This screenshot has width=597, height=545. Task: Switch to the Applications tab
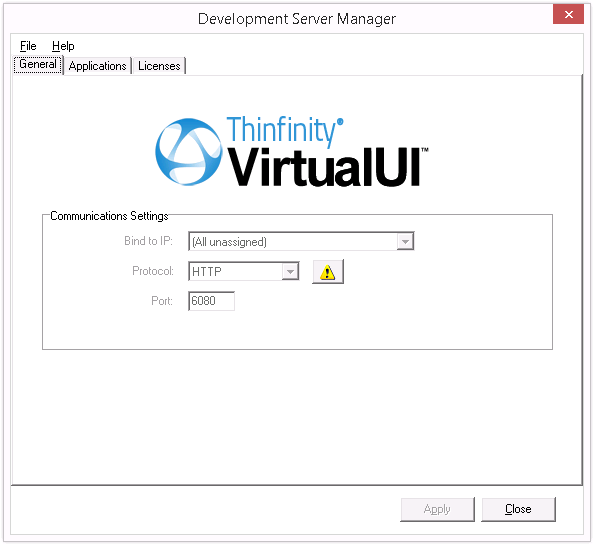coord(97,66)
